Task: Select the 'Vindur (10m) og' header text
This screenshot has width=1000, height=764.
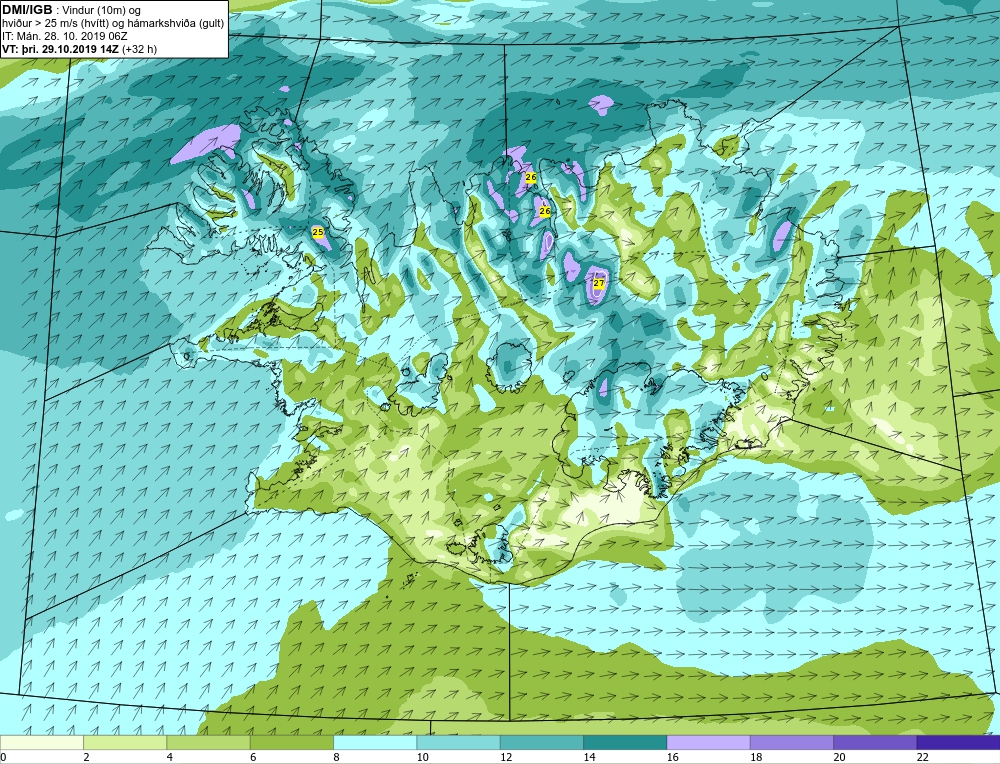Action: (x=101, y=10)
